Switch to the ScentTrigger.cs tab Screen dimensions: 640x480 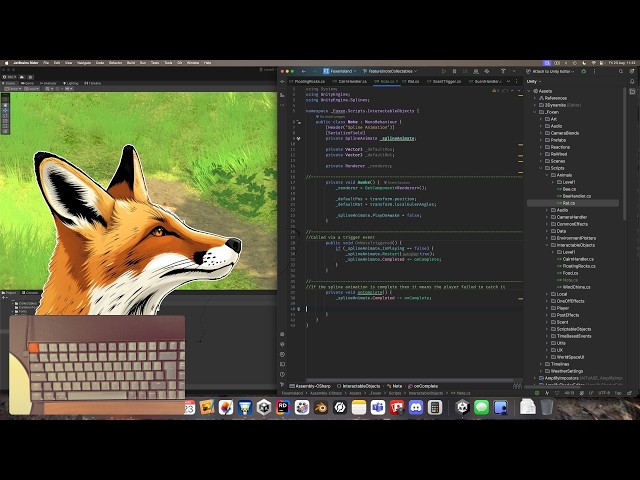coord(444,82)
